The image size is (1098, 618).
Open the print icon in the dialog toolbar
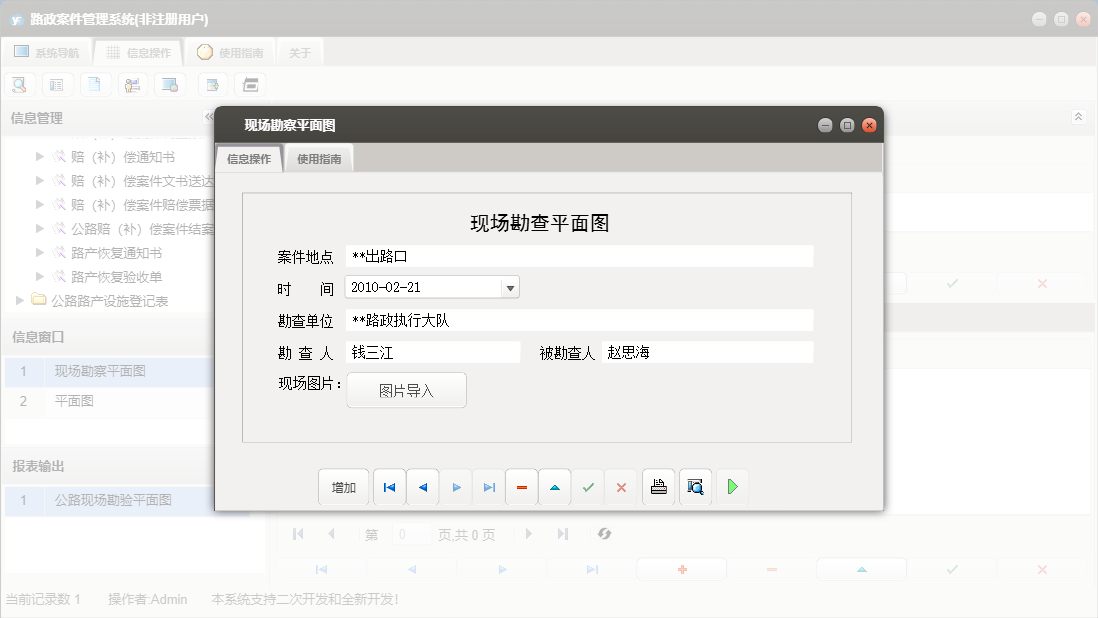pos(659,487)
